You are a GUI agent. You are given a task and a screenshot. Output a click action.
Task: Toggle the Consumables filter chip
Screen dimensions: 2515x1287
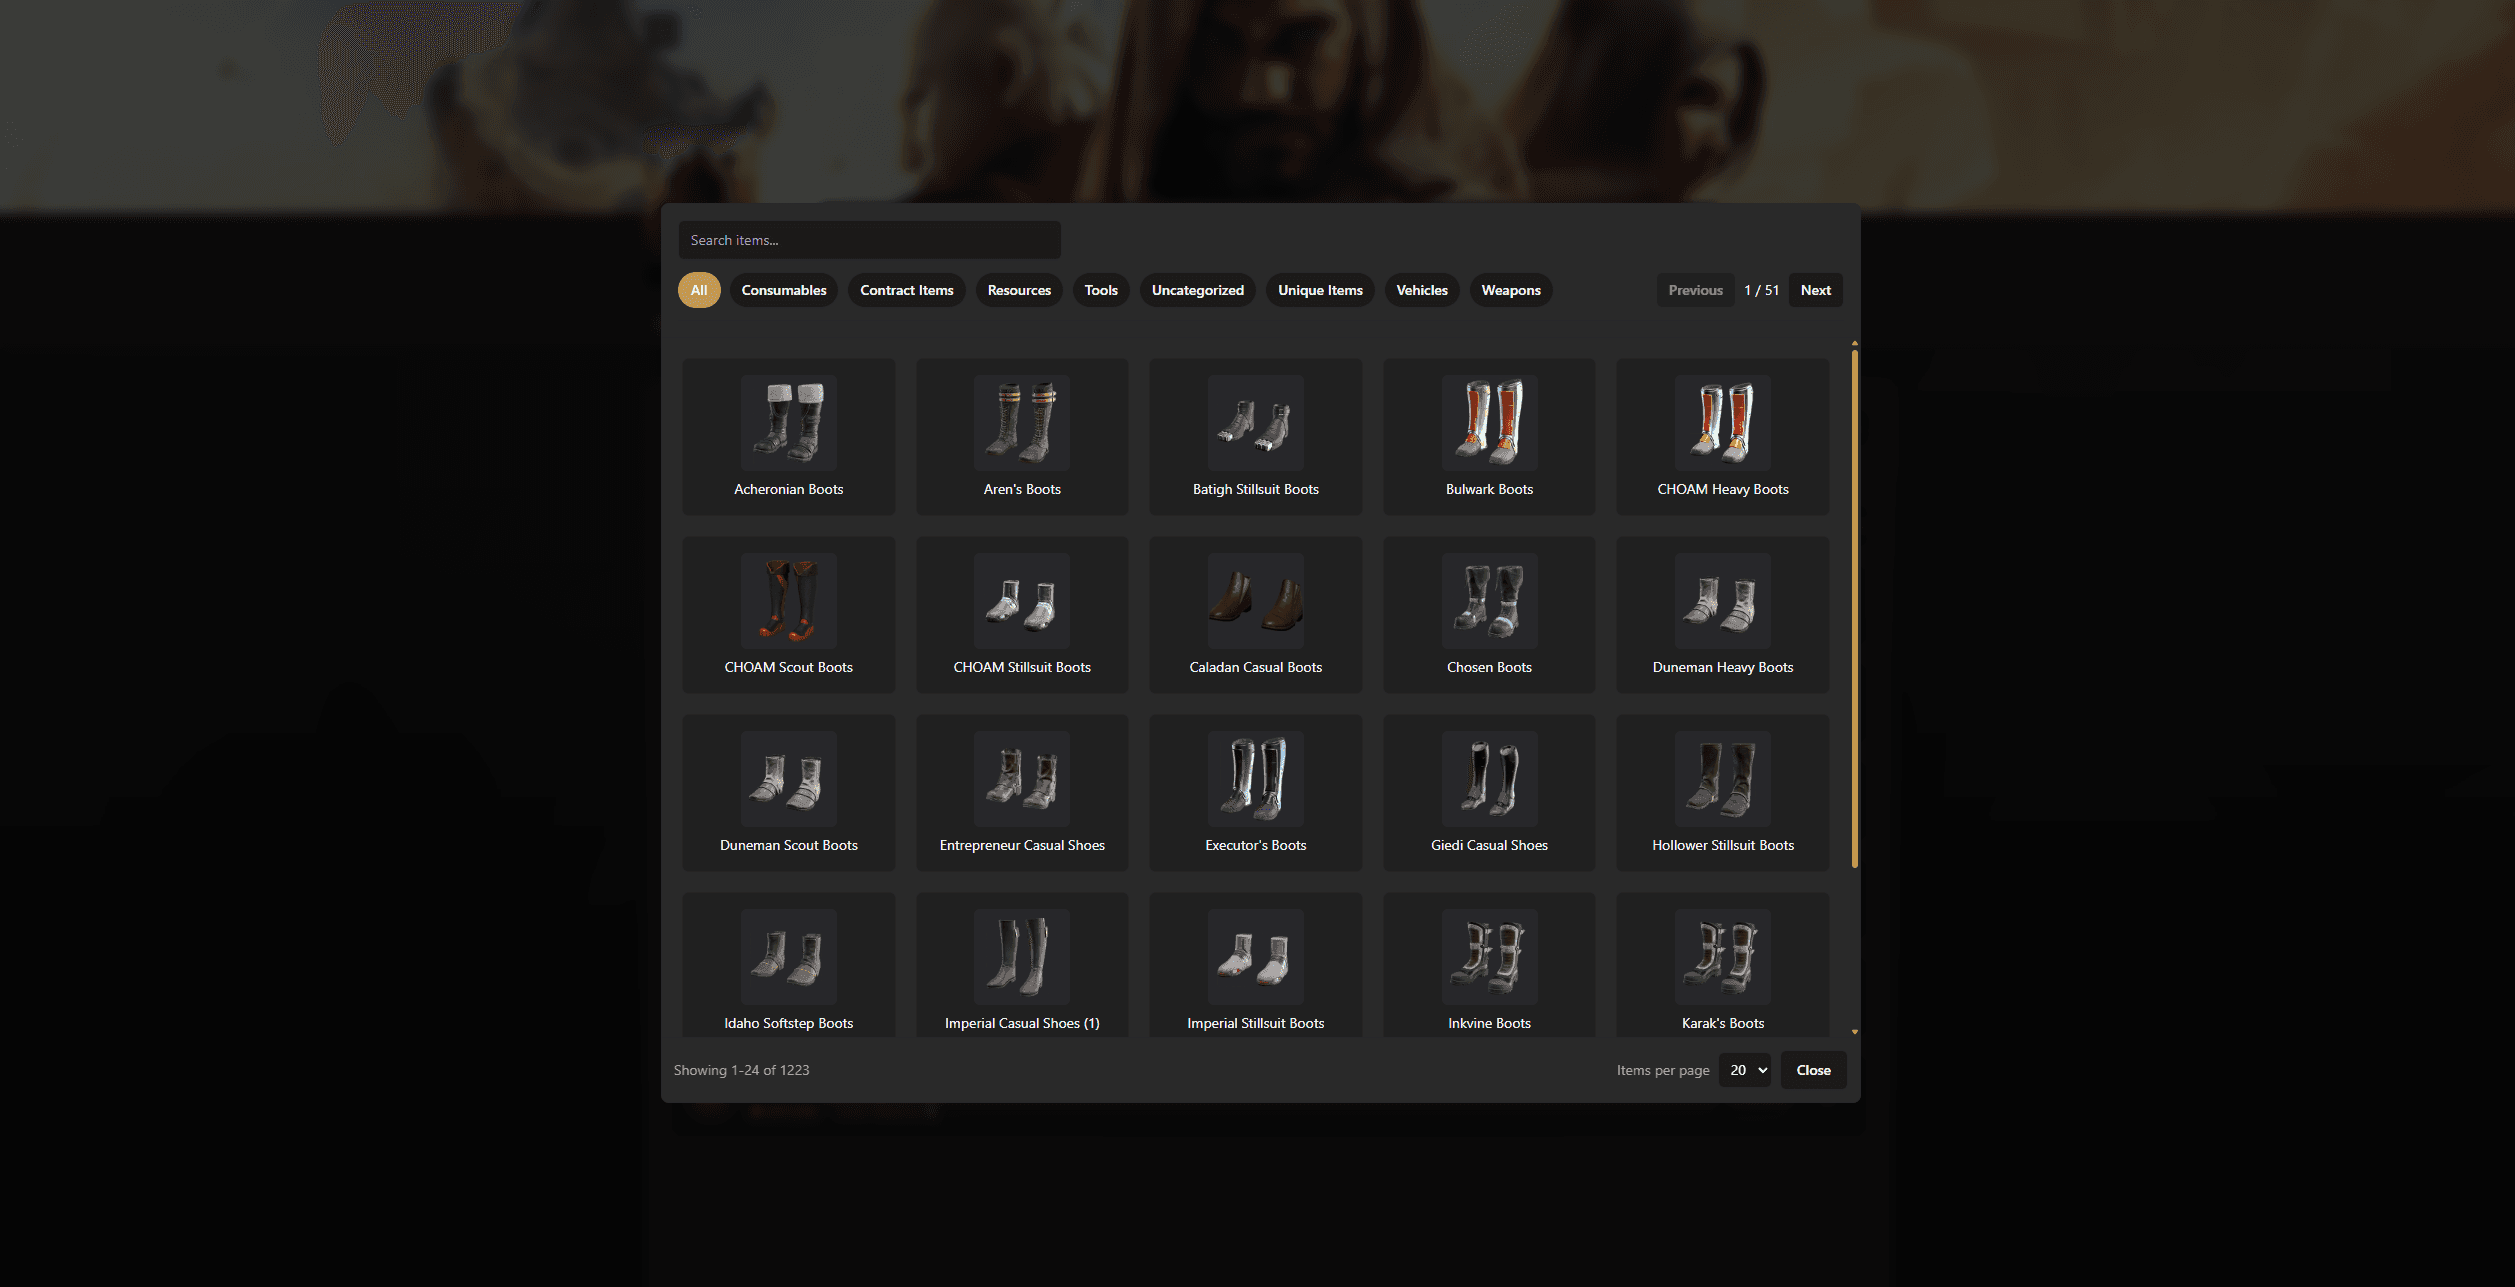(x=784, y=290)
